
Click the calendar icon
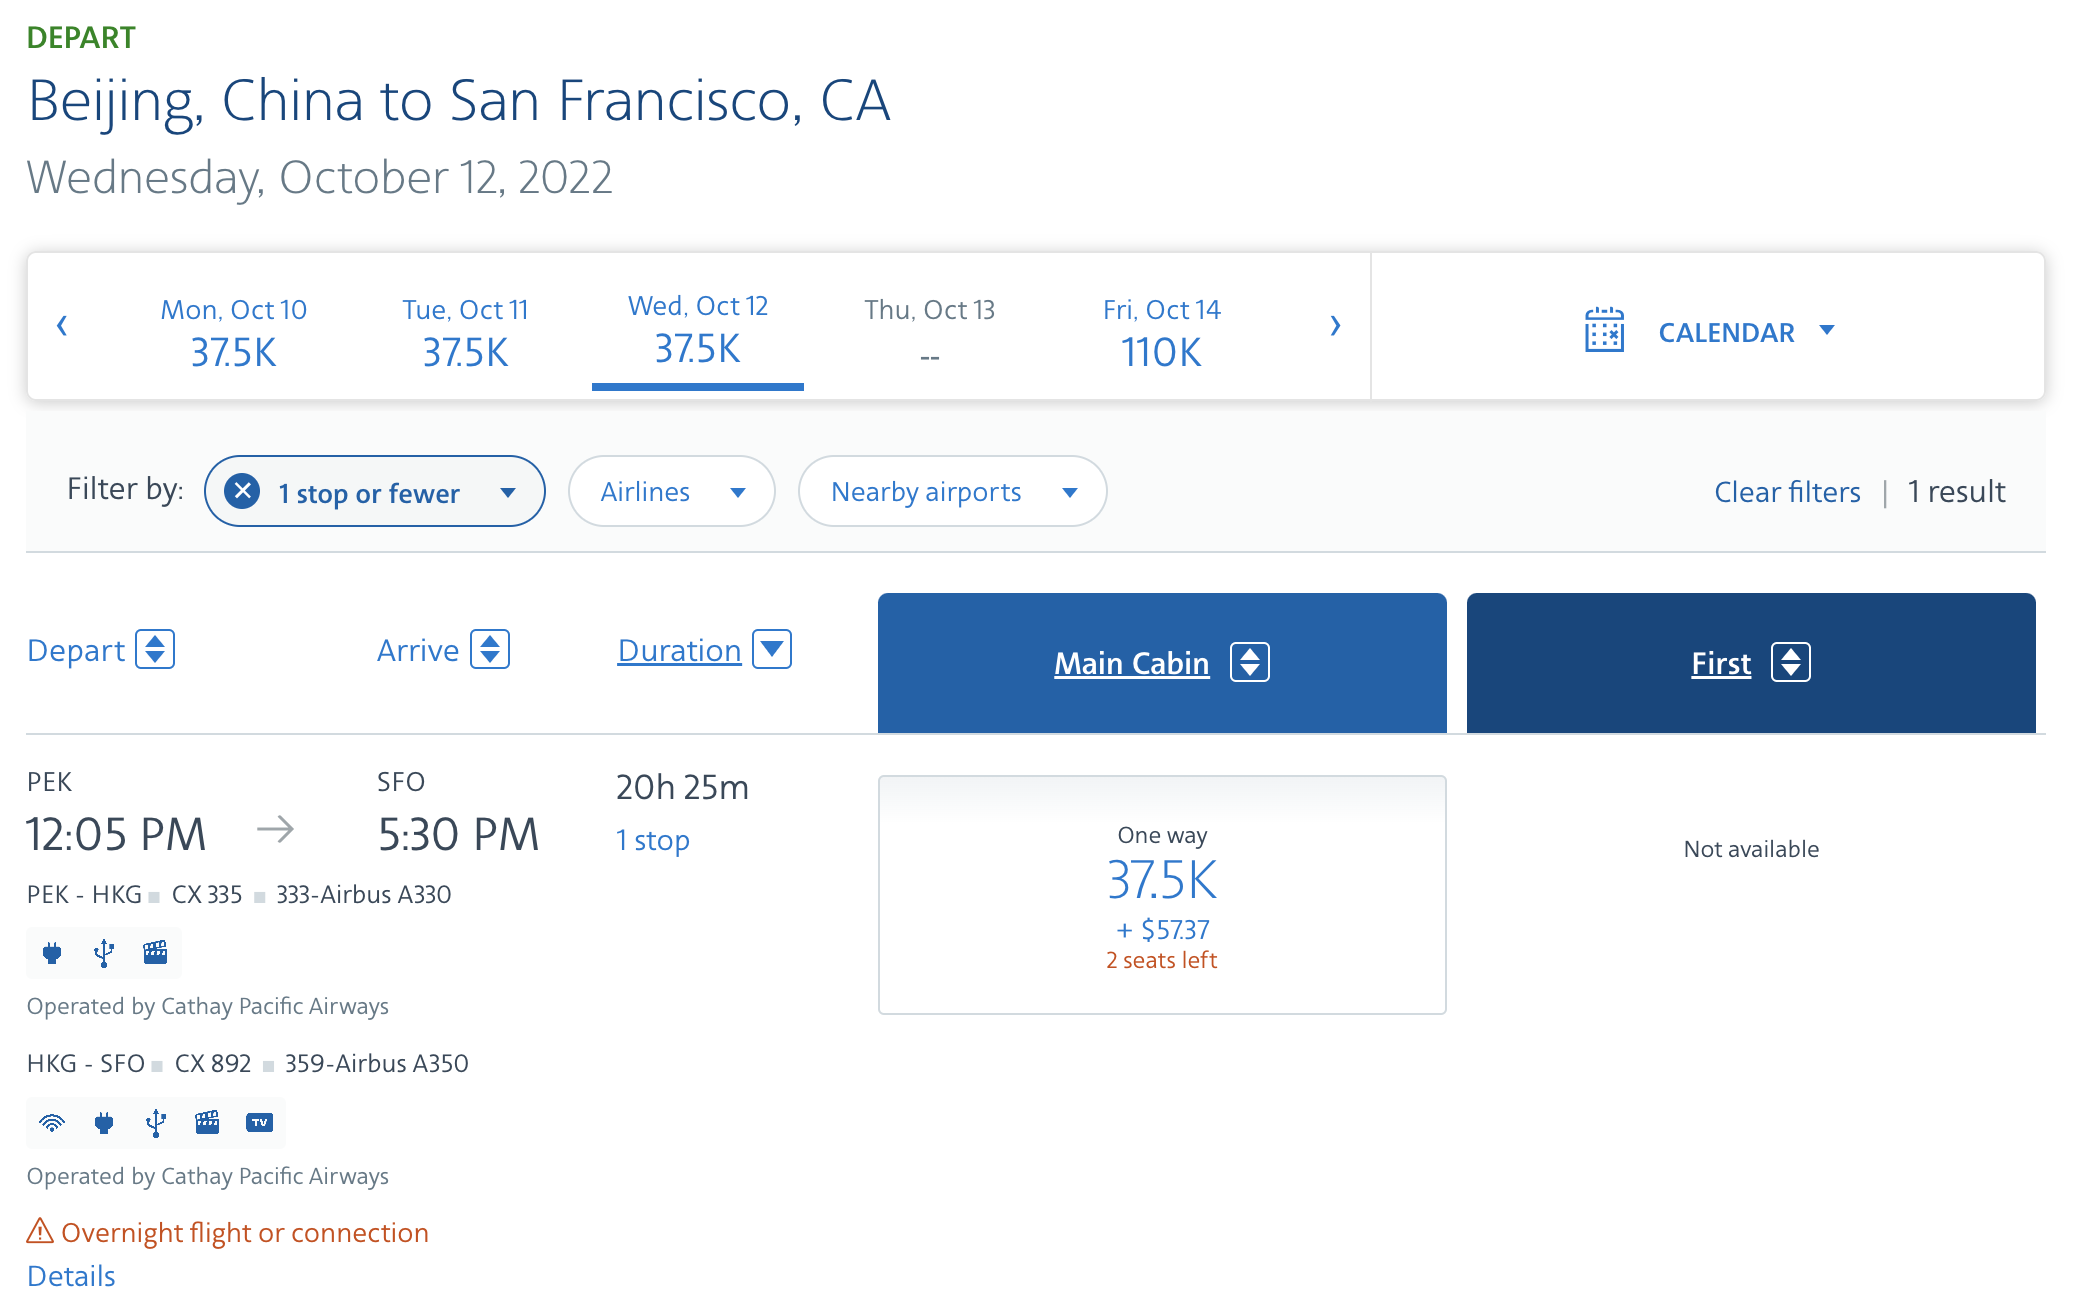[1604, 331]
